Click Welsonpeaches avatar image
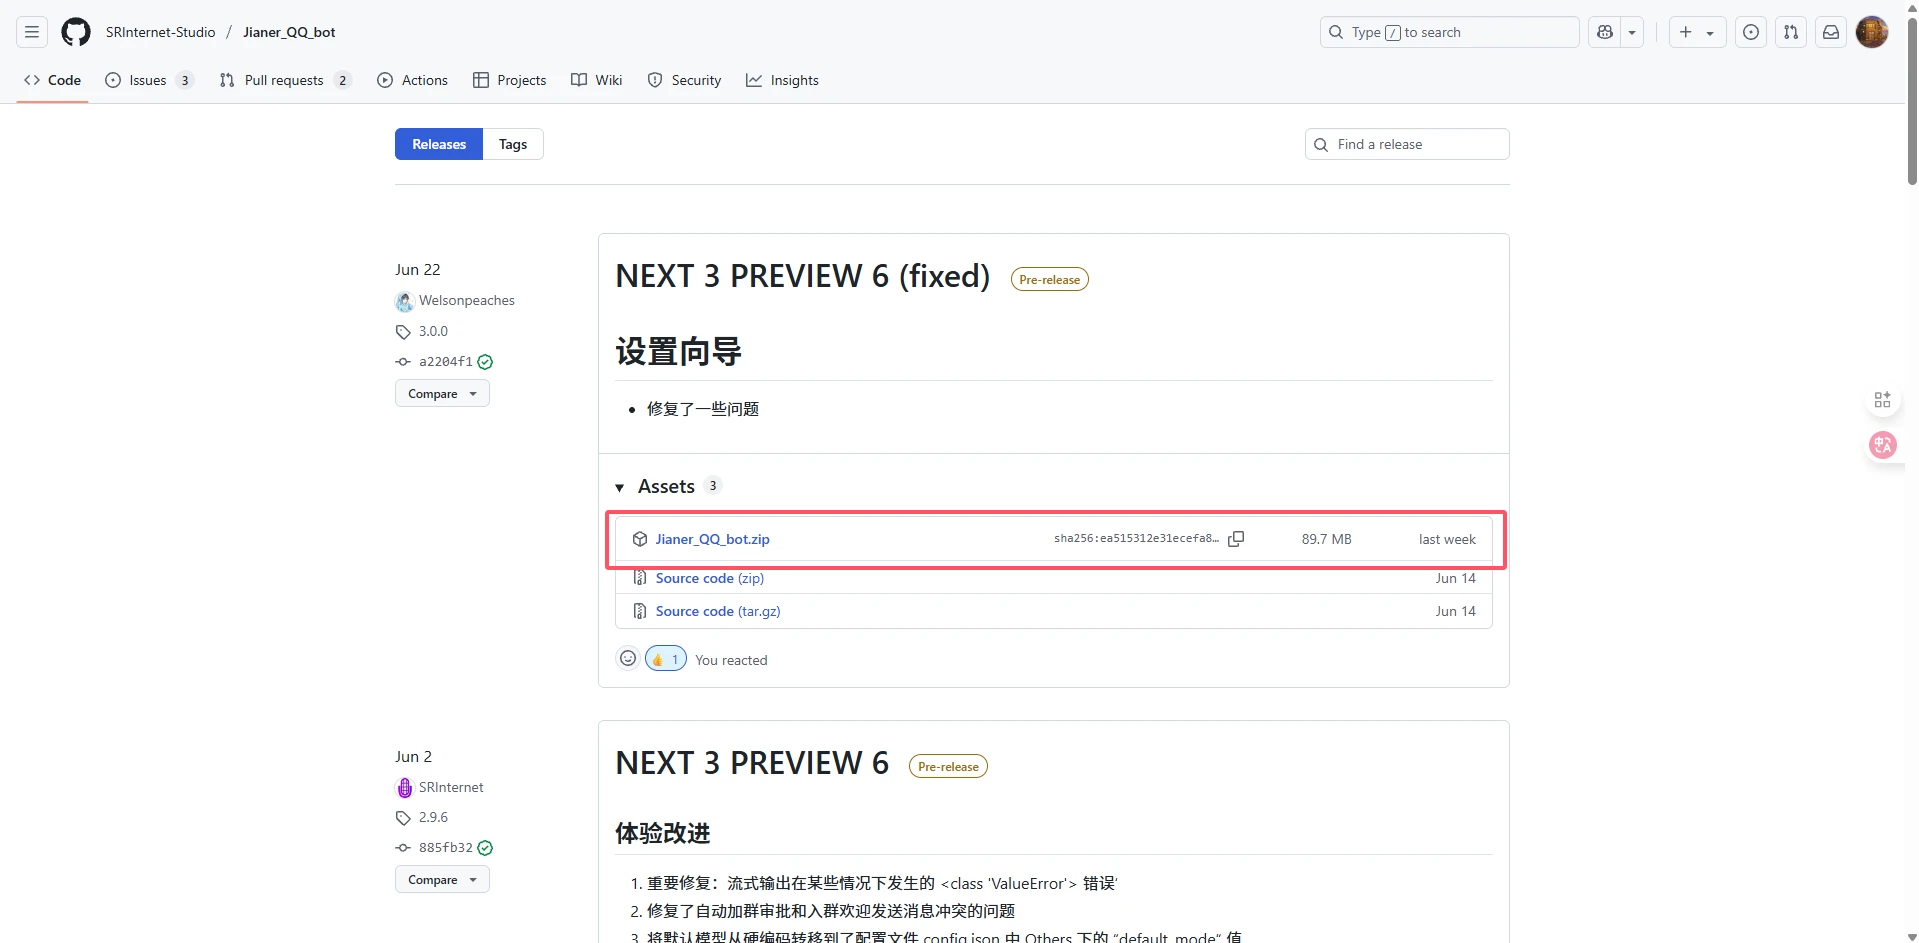Viewport: 1919px width, 943px height. 405,301
